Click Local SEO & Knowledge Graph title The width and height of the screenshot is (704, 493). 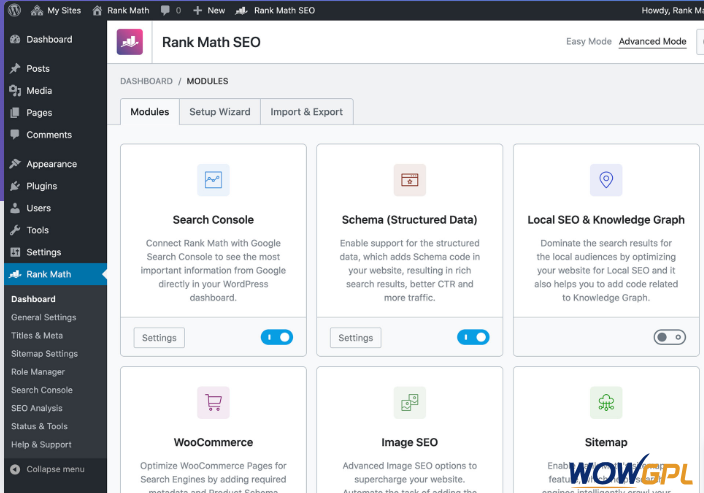606,220
